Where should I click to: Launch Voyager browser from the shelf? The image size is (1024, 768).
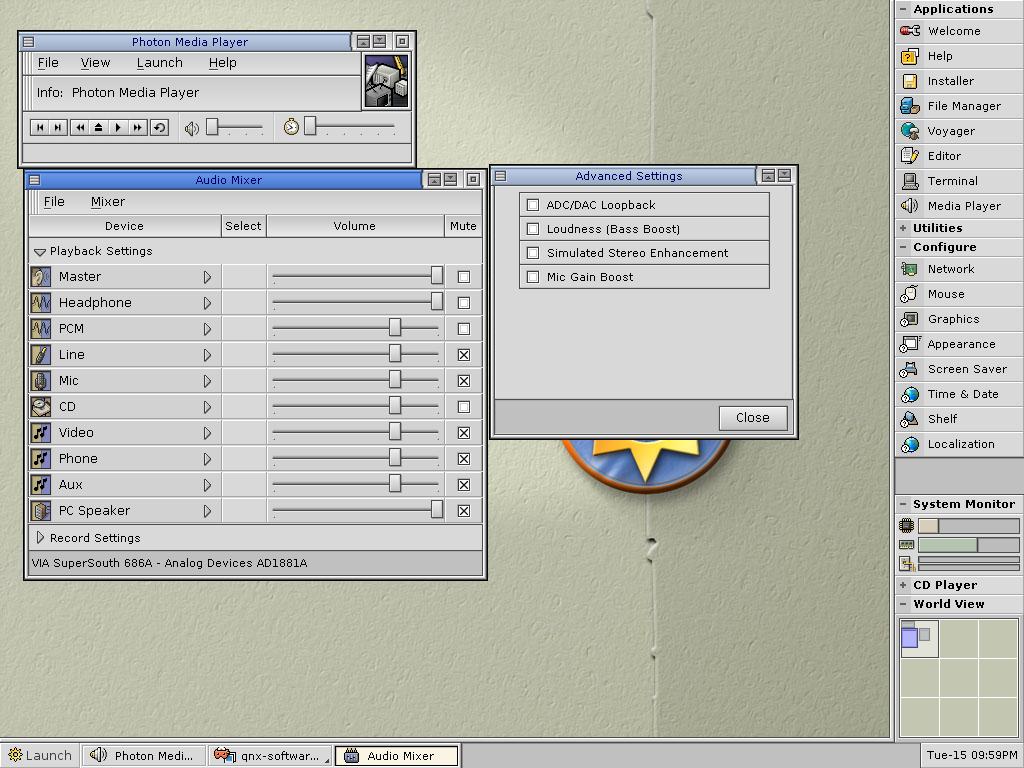tap(950, 131)
